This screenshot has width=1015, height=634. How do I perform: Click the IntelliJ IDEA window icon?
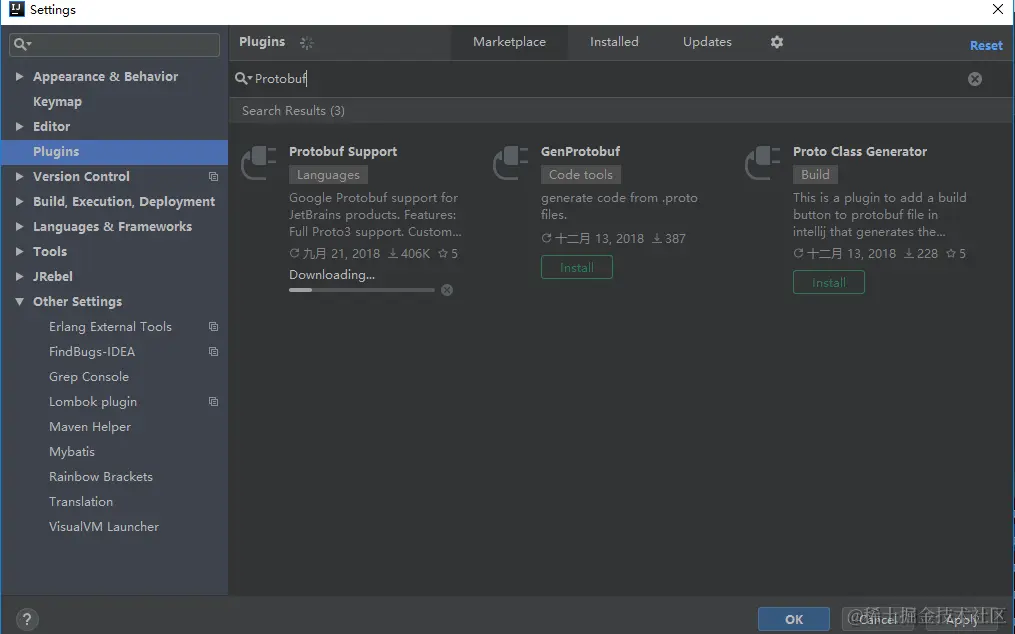(x=16, y=9)
